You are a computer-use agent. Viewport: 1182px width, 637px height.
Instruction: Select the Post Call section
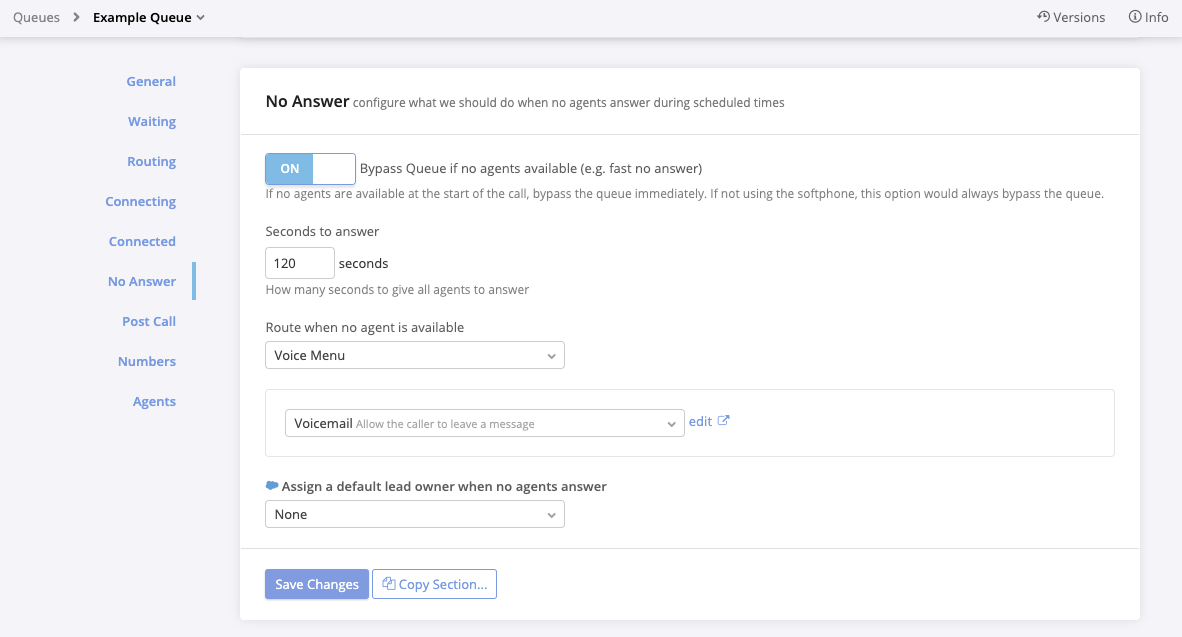pyautogui.click(x=149, y=322)
